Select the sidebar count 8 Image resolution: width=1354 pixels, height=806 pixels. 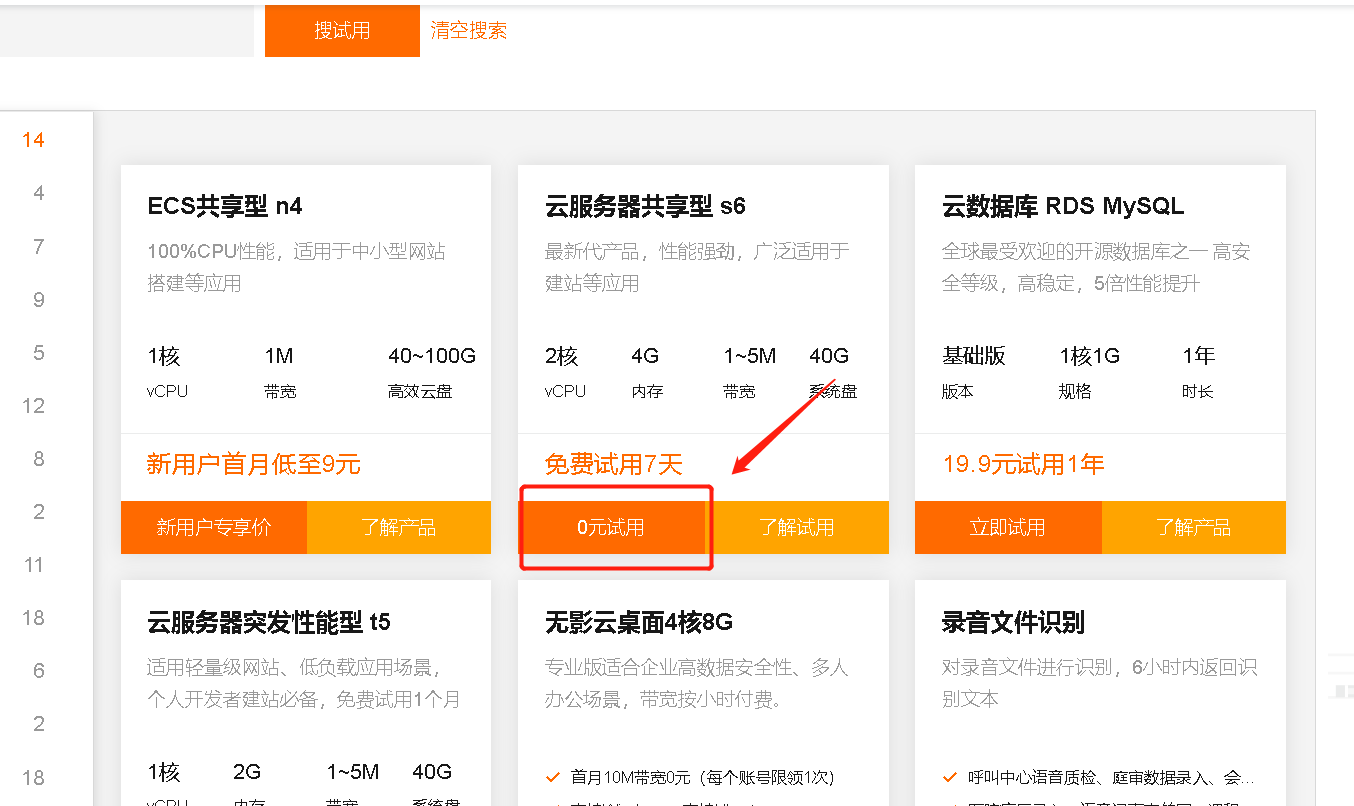tap(39, 458)
